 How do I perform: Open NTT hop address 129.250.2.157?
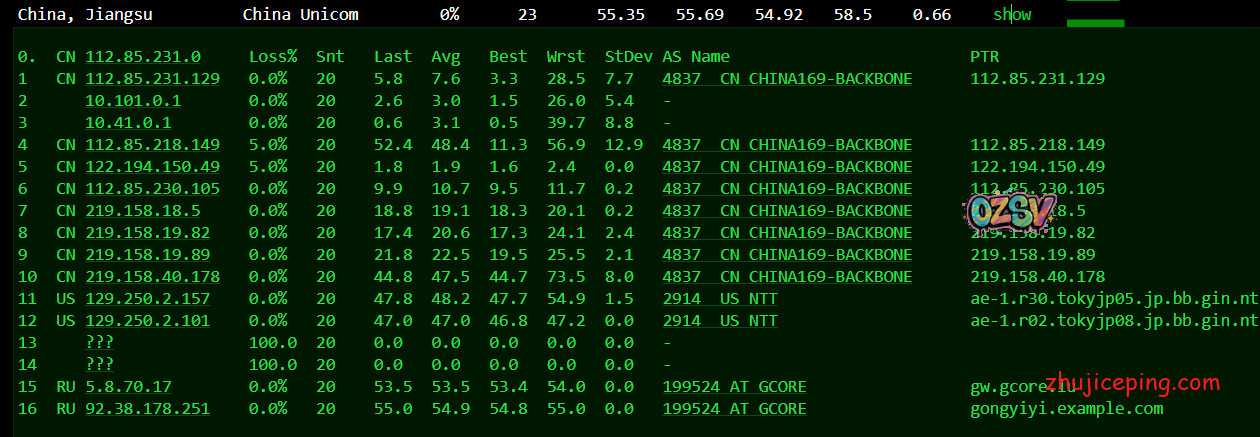click(x=147, y=299)
